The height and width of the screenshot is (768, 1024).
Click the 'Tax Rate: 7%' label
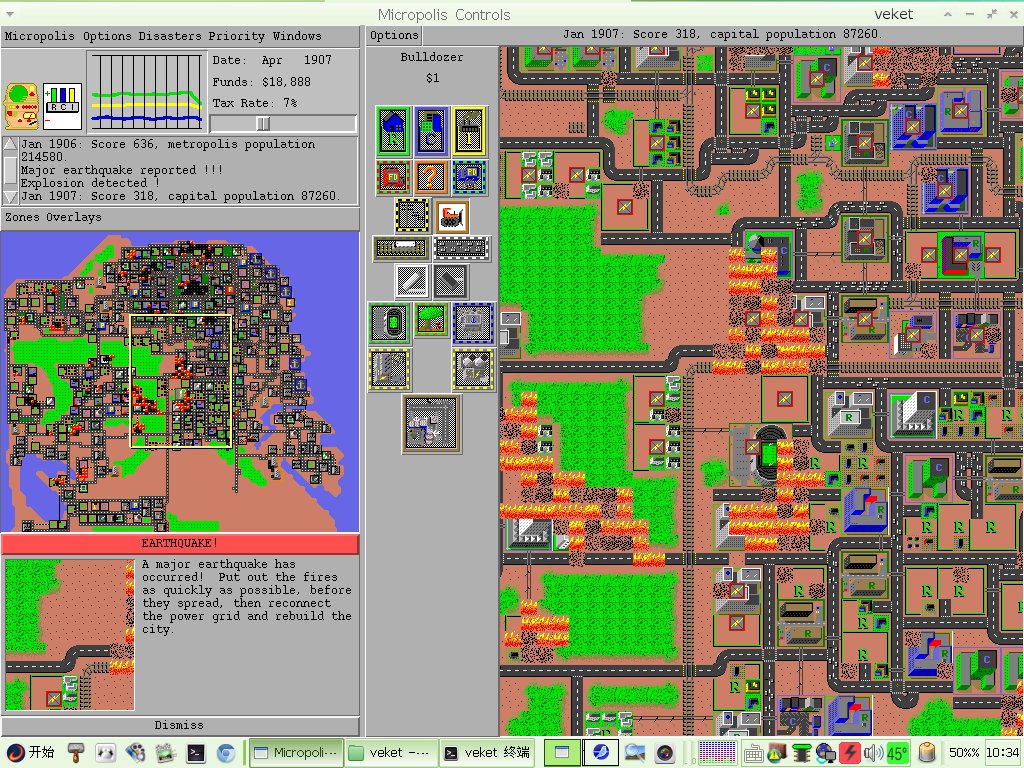coord(255,103)
